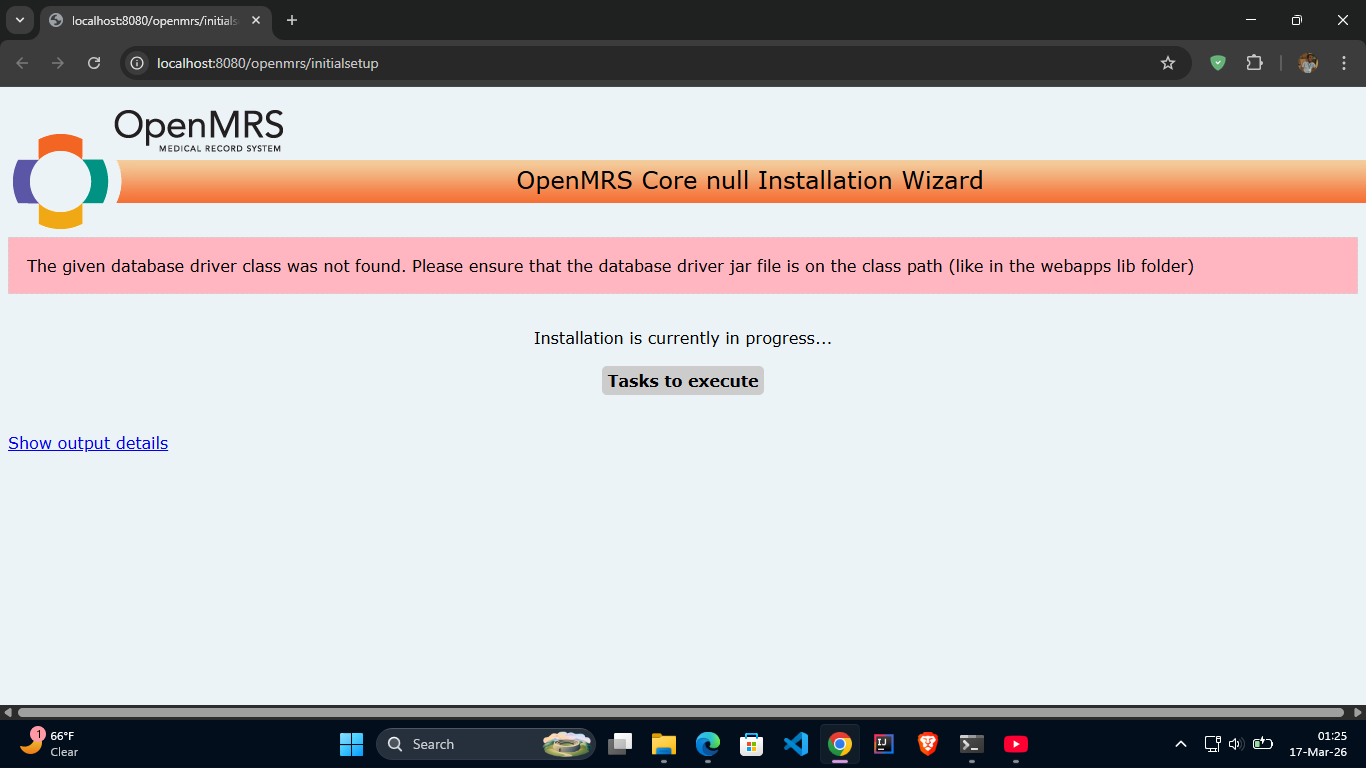Open a new browser tab
This screenshot has width=1366, height=768.
tap(292, 20)
